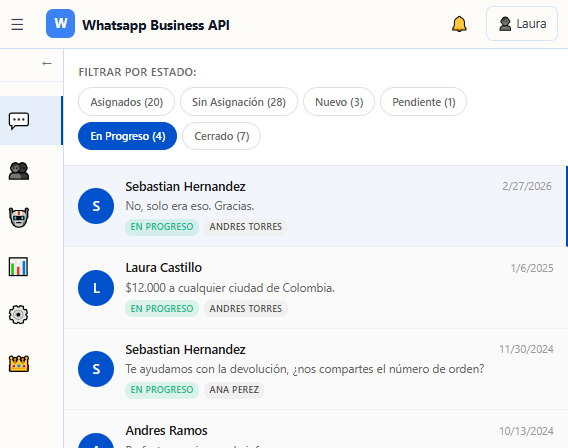The image size is (568, 448).
Task: Open the hamburger menu
Action: [17, 24]
